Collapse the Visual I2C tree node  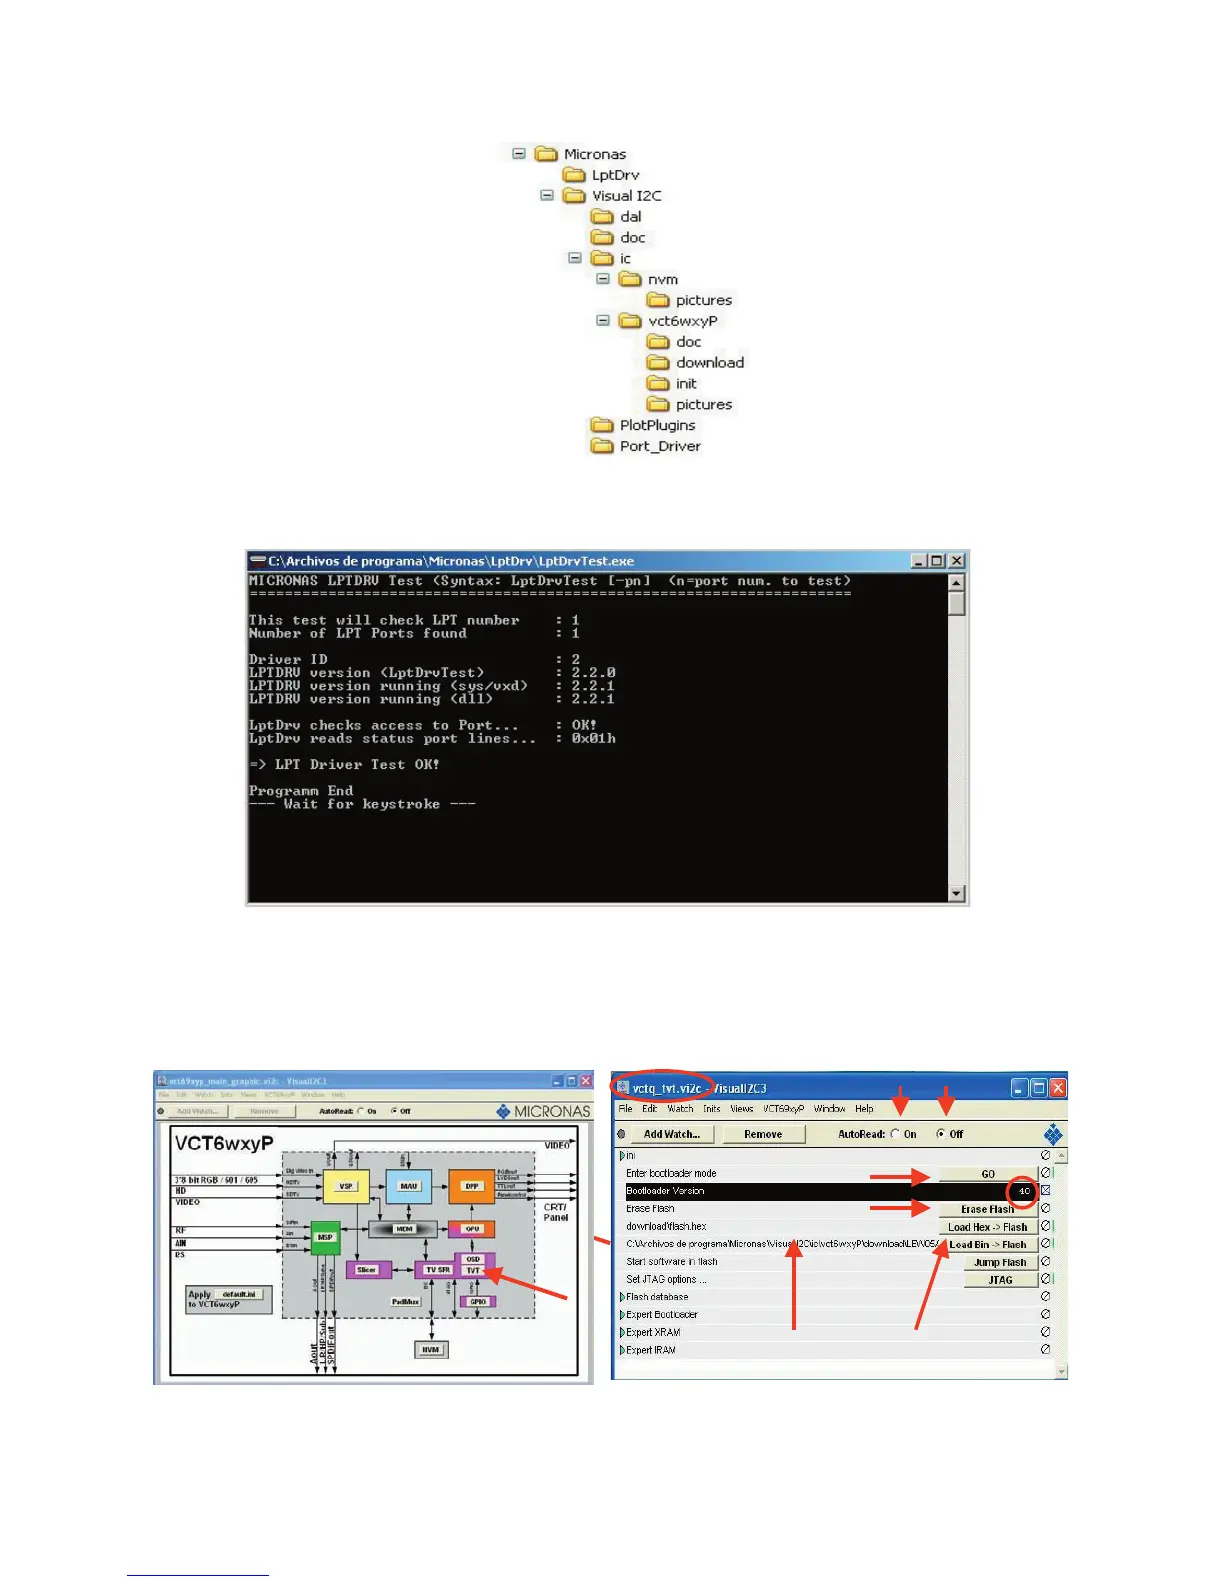click(x=547, y=196)
